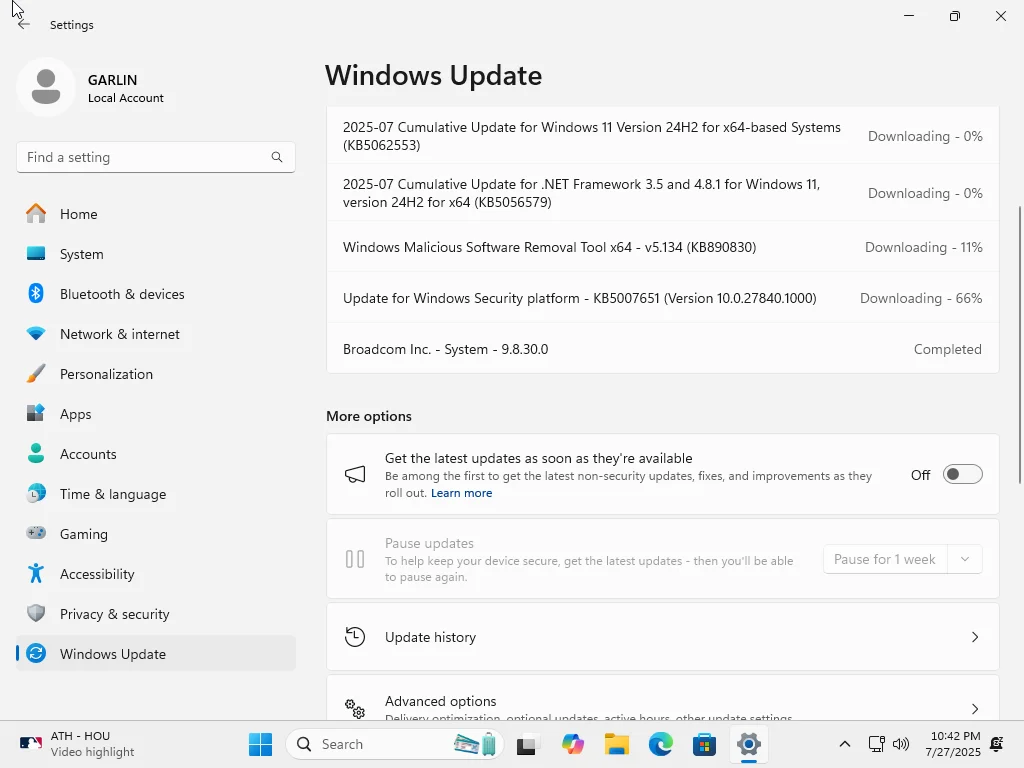This screenshot has height=768, width=1024.
Task: Toggle Get the latest updates switch
Action: (x=962, y=475)
